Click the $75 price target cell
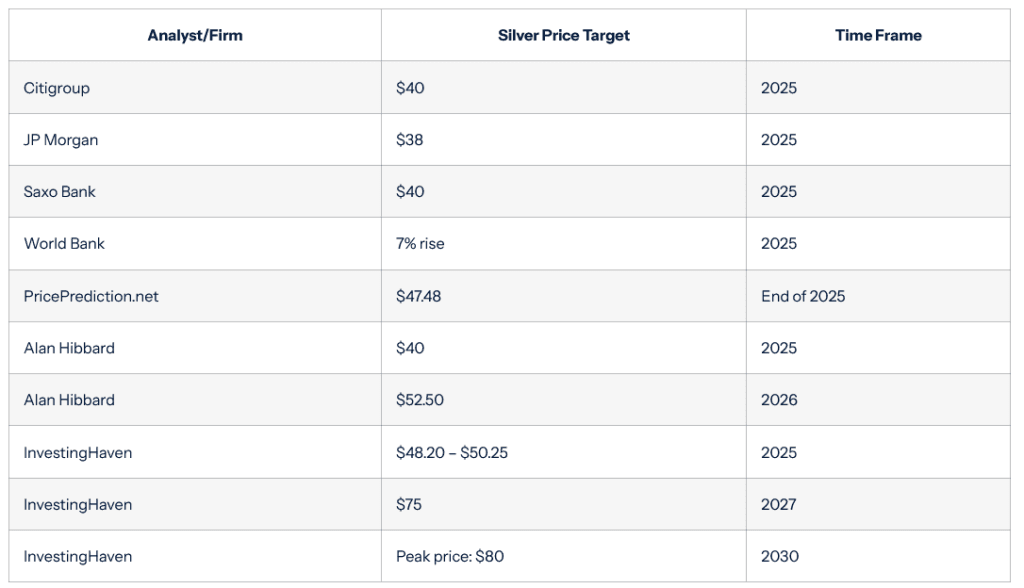The image size is (1024, 588). coord(409,505)
